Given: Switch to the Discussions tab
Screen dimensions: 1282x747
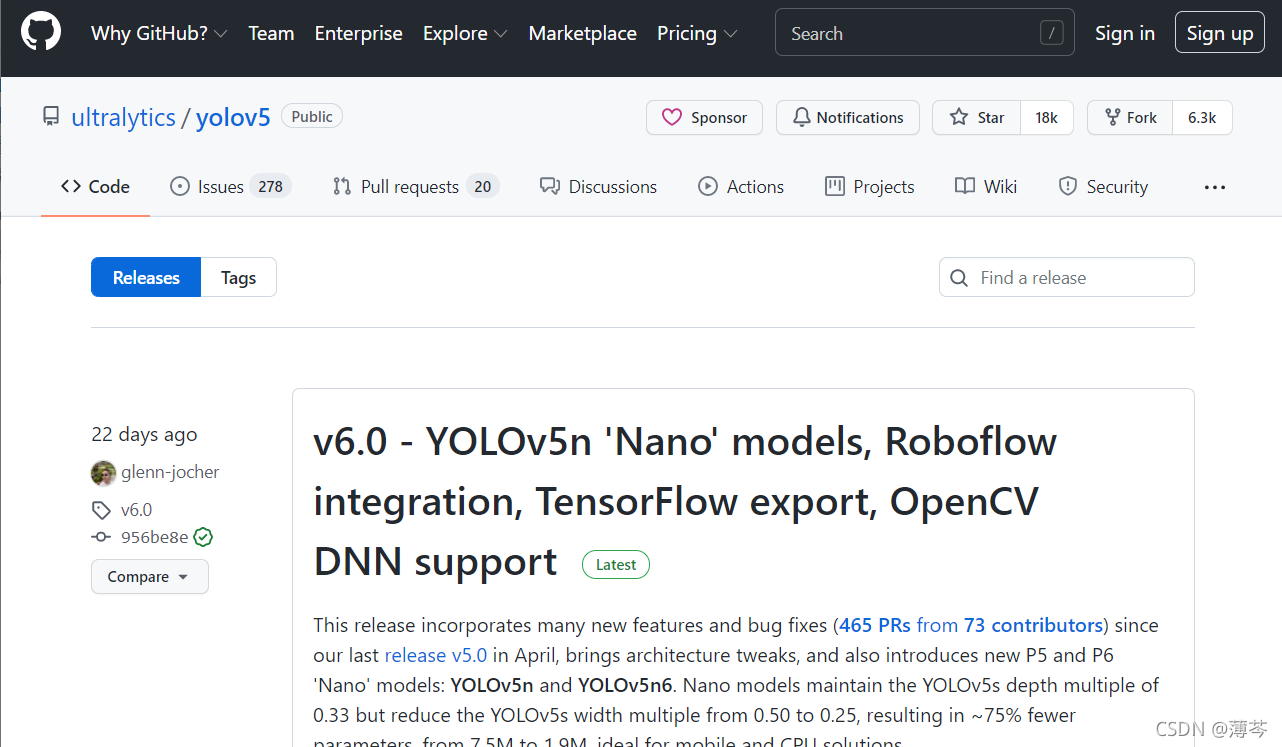Looking at the screenshot, I should point(598,187).
